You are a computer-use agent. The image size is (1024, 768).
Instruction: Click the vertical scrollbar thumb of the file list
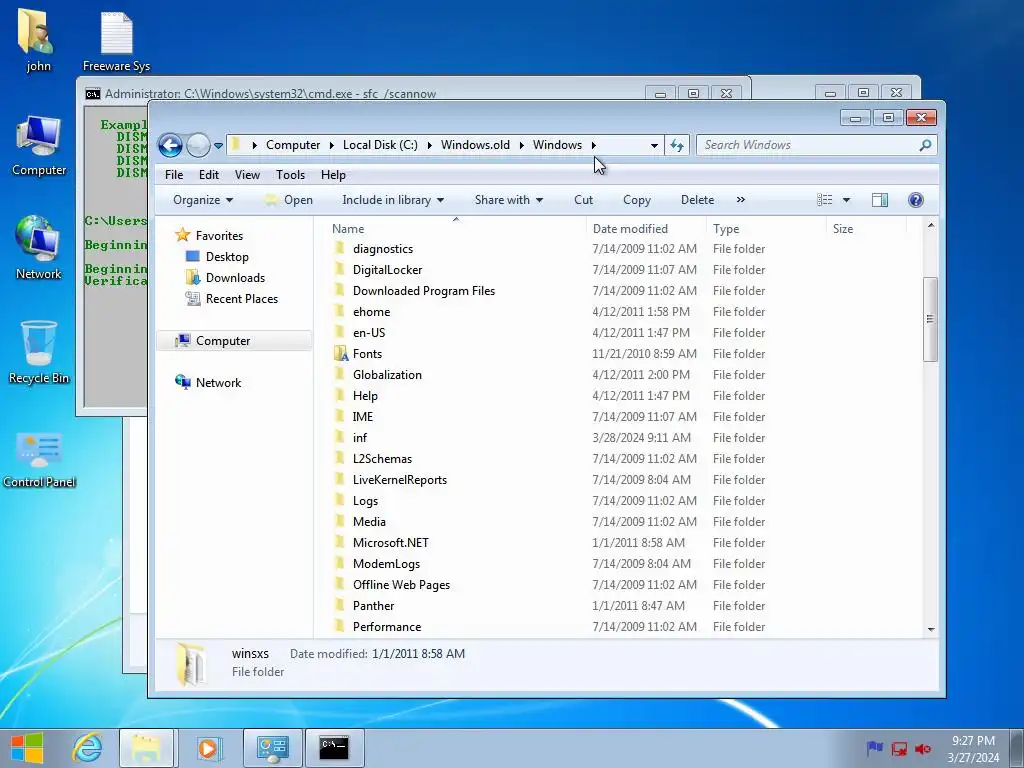pos(931,319)
